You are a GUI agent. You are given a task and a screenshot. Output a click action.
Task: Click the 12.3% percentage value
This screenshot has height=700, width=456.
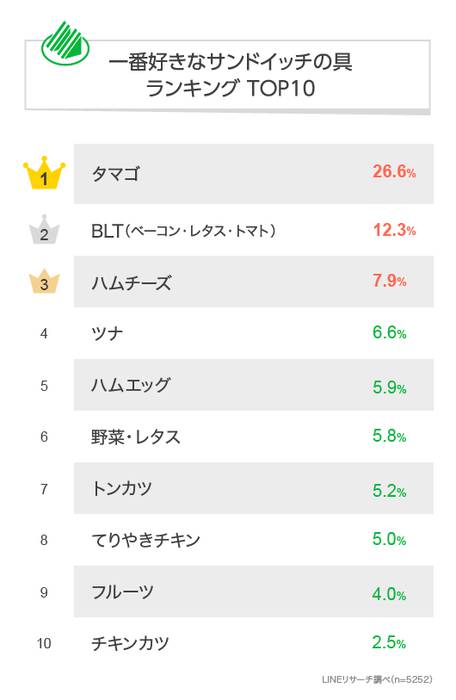(394, 230)
